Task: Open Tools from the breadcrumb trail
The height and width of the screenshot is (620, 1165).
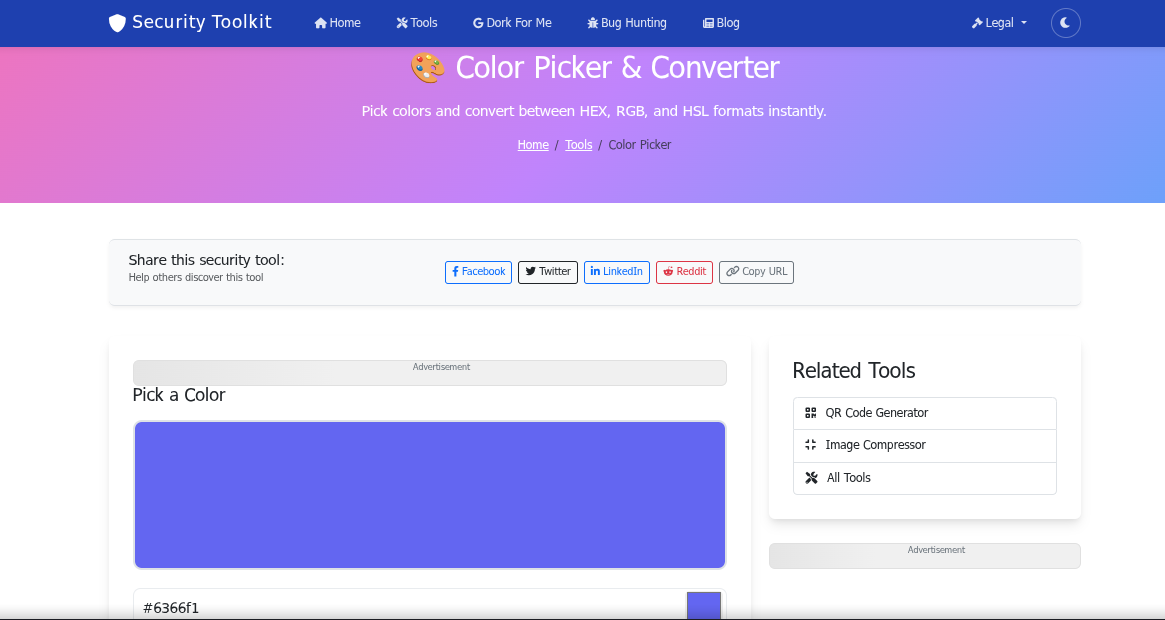Action: pyautogui.click(x=578, y=144)
